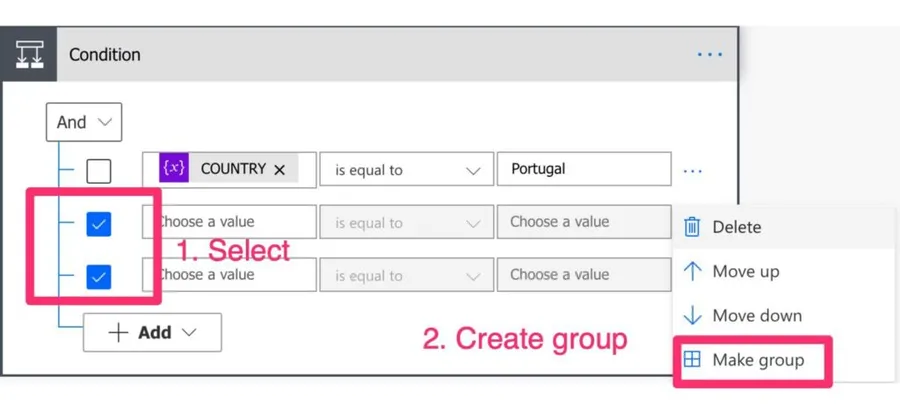Uncheck the third condition row checkbox

(x=99, y=277)
